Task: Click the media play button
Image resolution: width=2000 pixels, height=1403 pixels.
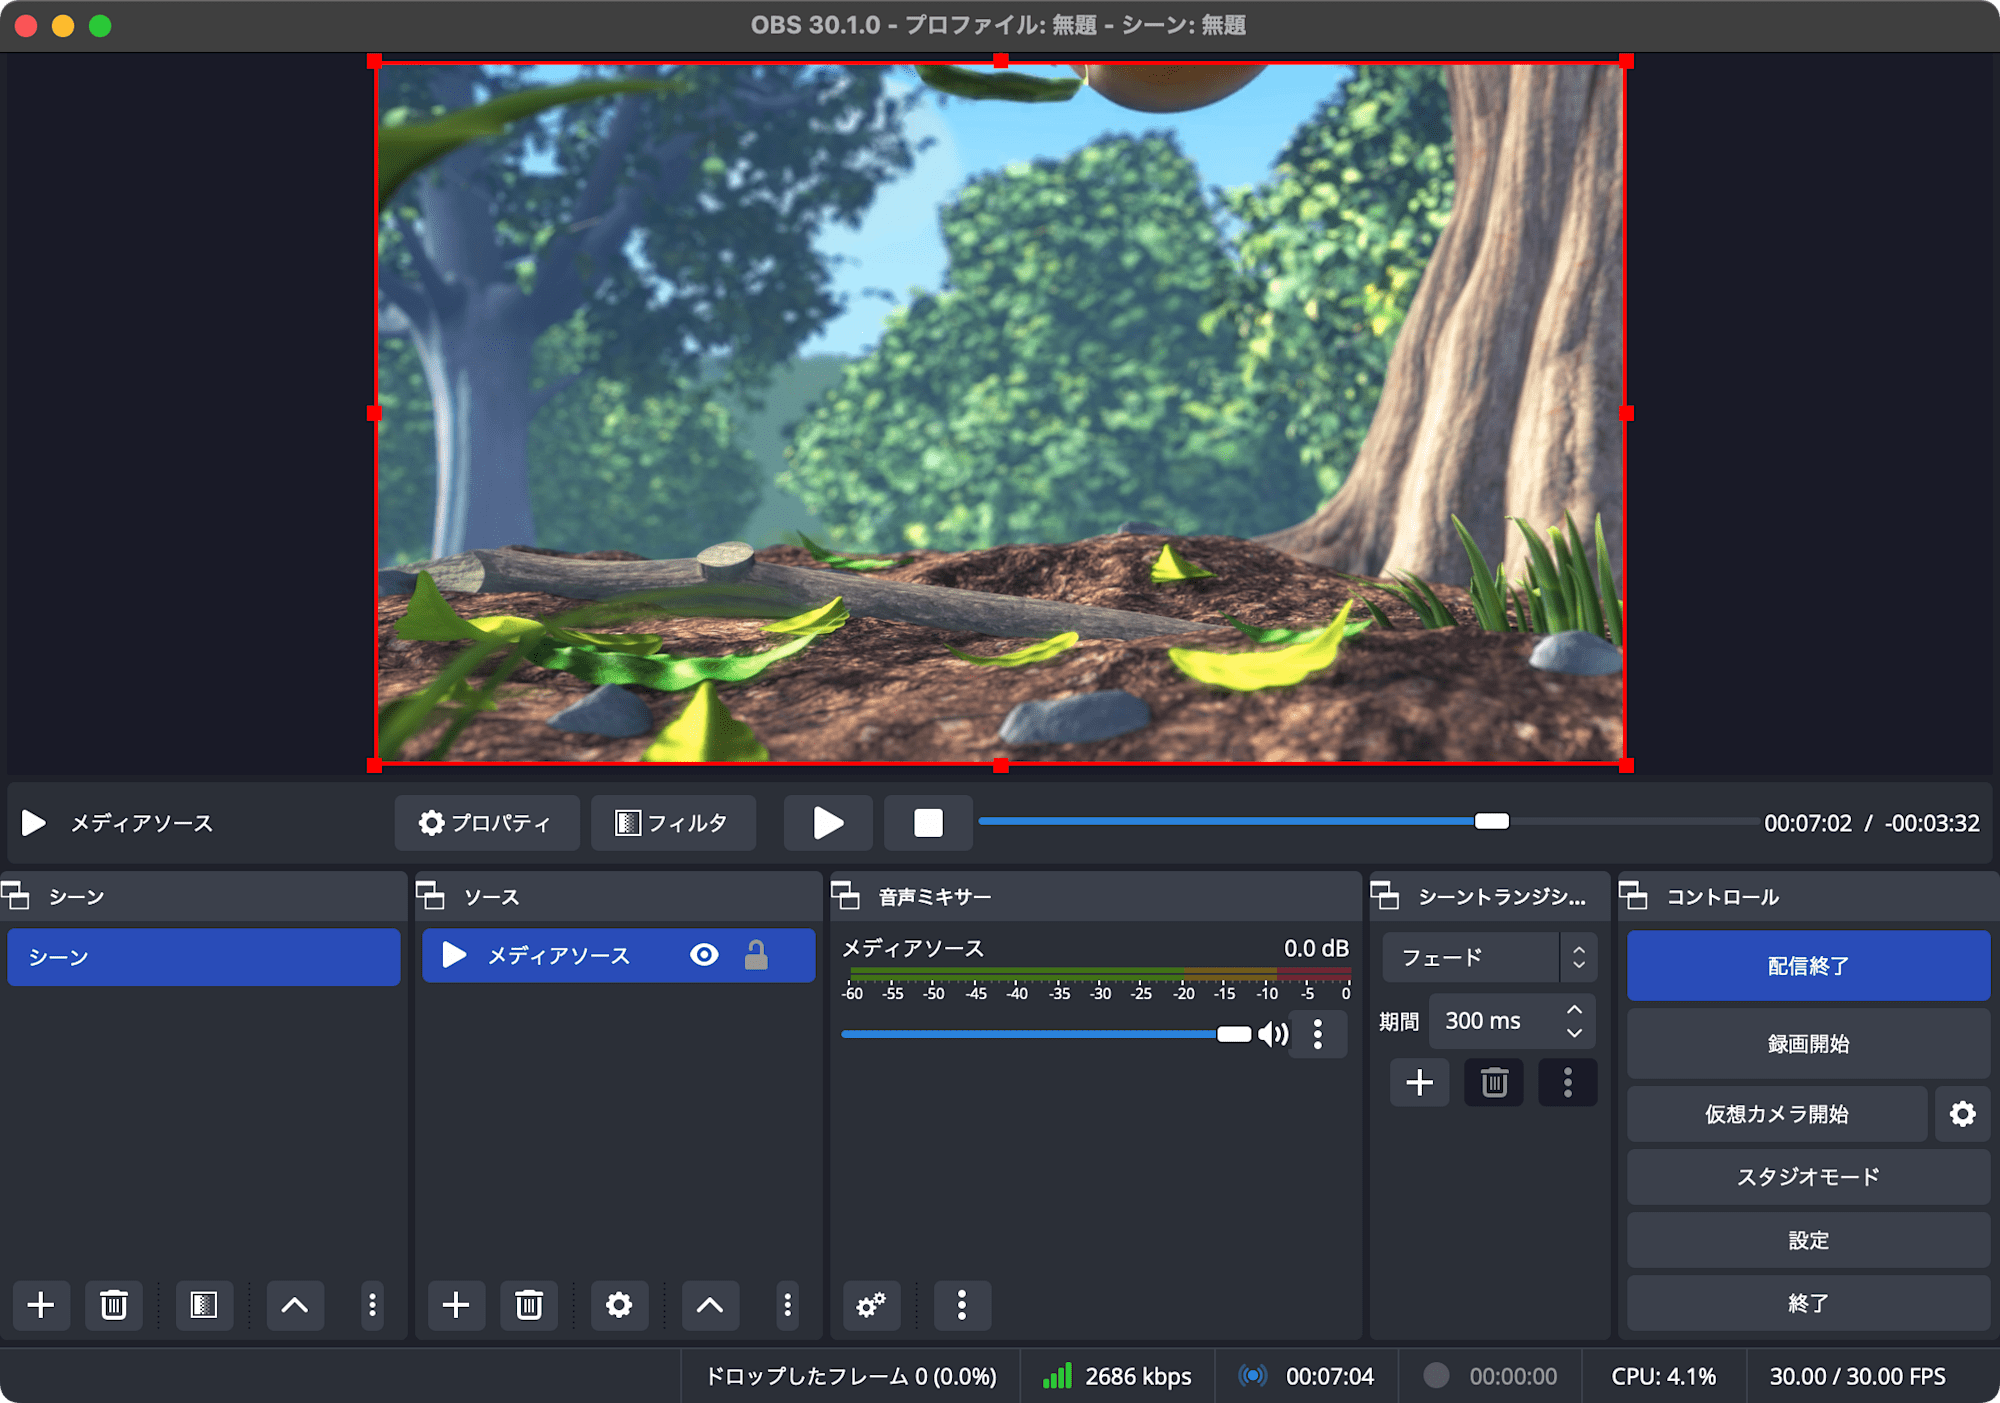Action: 828,823
